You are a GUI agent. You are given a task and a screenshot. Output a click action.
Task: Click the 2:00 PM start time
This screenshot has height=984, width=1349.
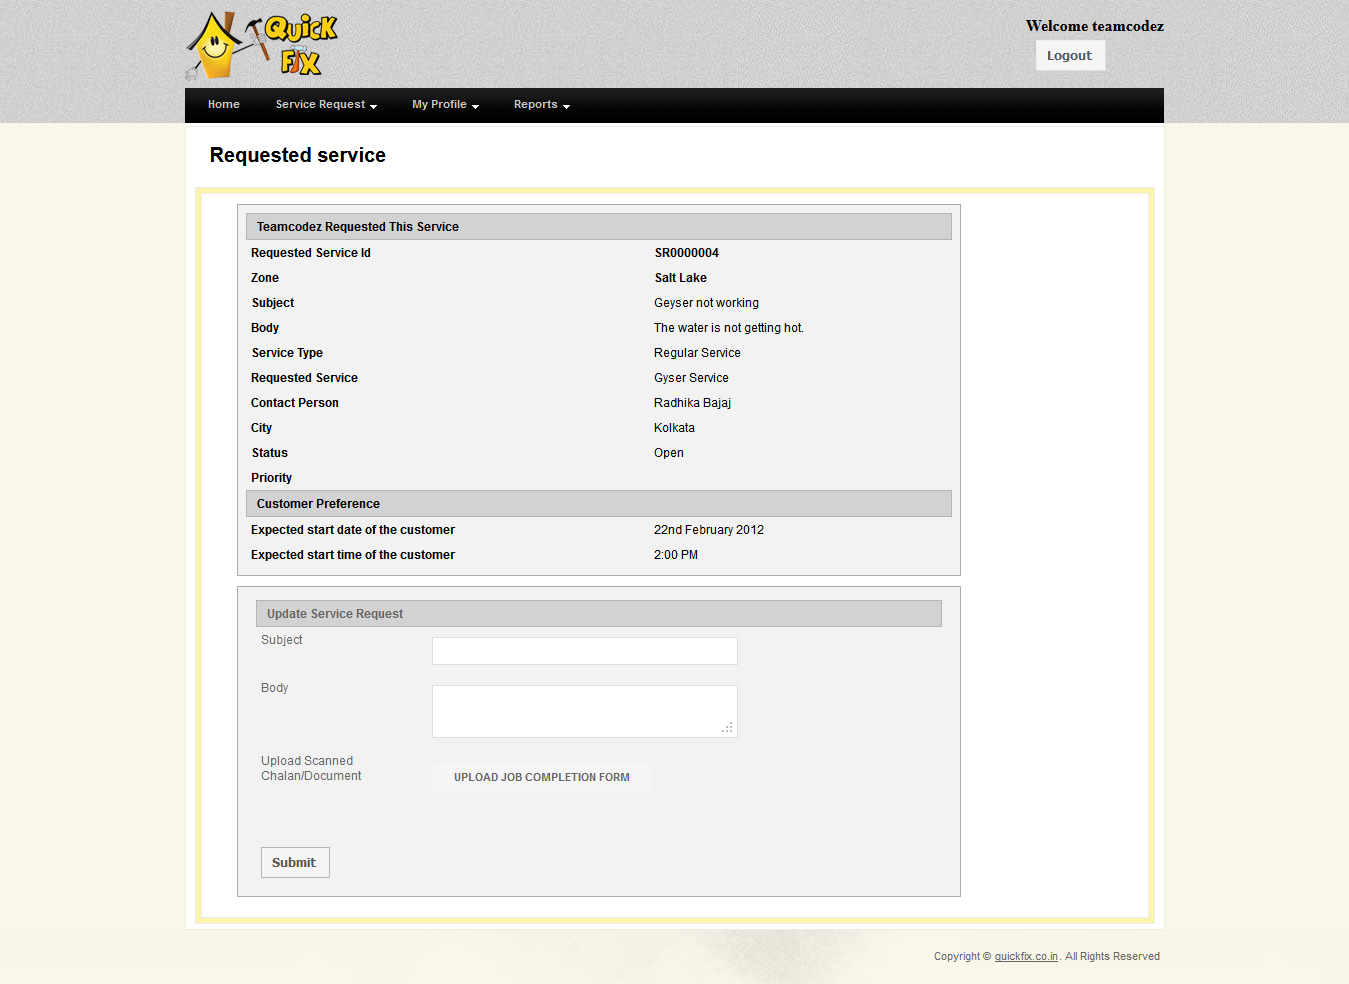tap(676, 555)
